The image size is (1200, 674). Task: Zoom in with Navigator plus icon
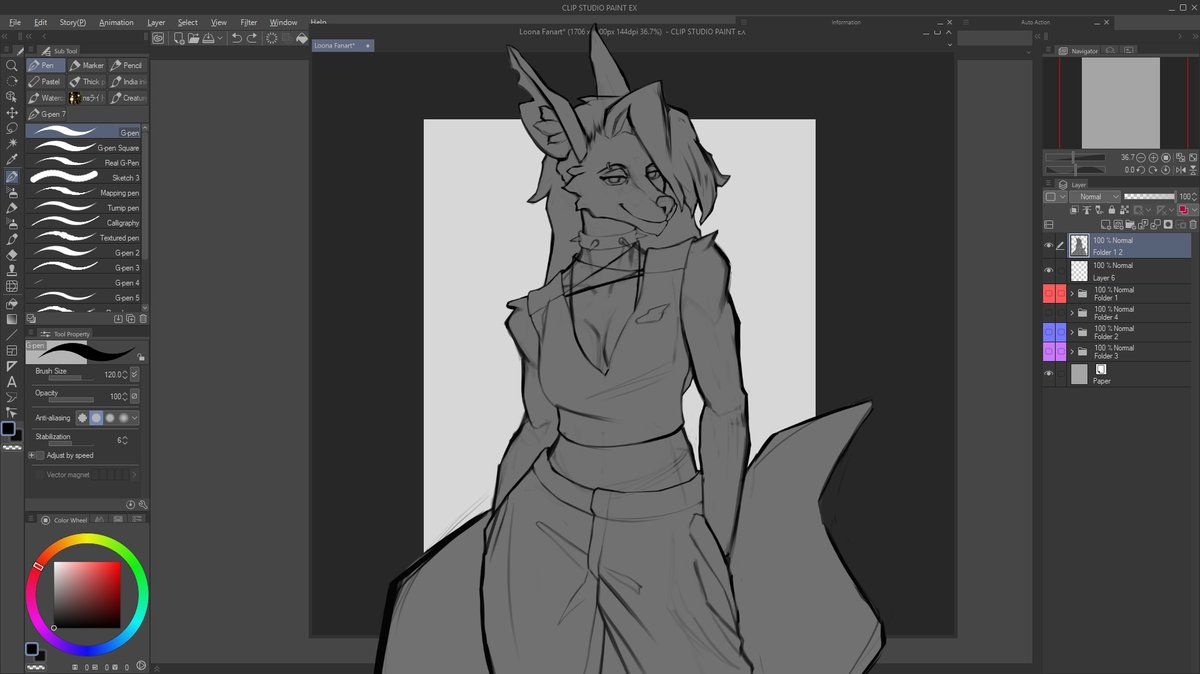click(x=1154, y=157)
